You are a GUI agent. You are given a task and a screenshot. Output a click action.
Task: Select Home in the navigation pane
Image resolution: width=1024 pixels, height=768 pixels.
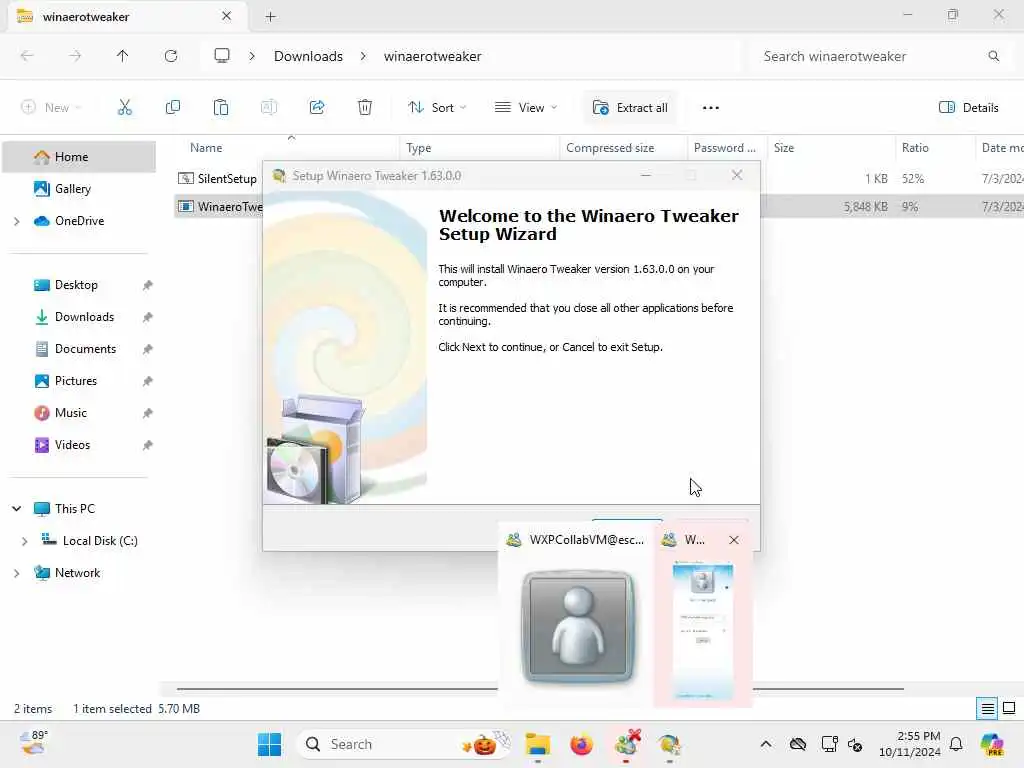pyautogui.click(x=78, y=157)
